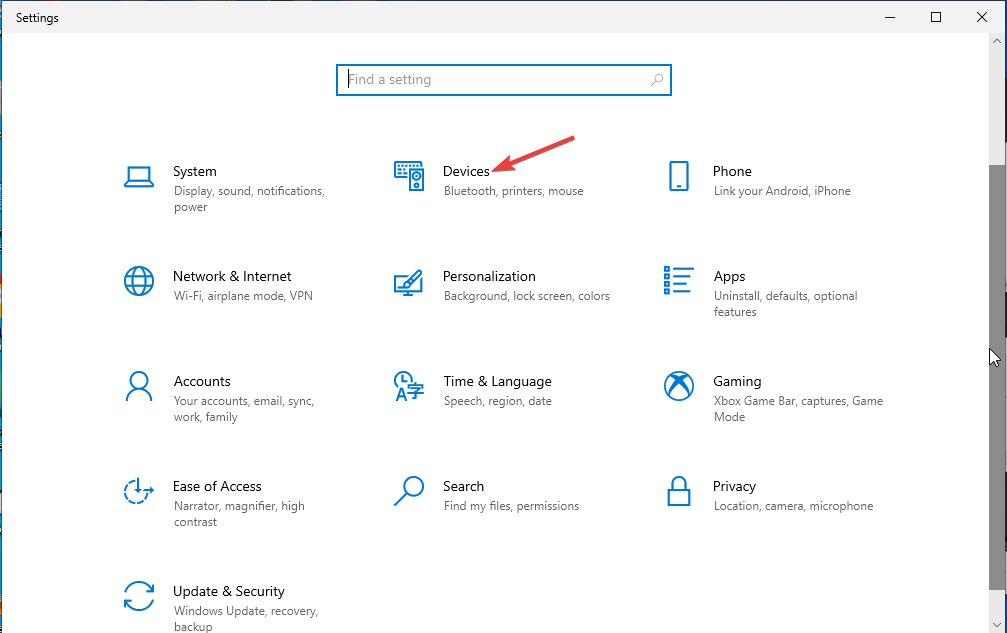Open Time & Language title
Screen dimensions: 1007x633
point(498,381)
